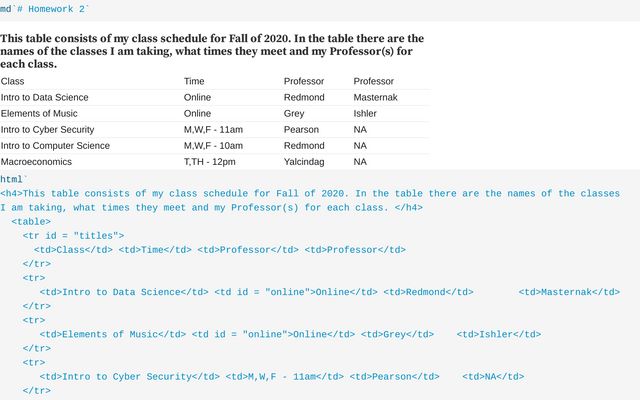Screen dimensions: 640x400
Task: Click the Grey professor table cell
Action: pos(294,113)
